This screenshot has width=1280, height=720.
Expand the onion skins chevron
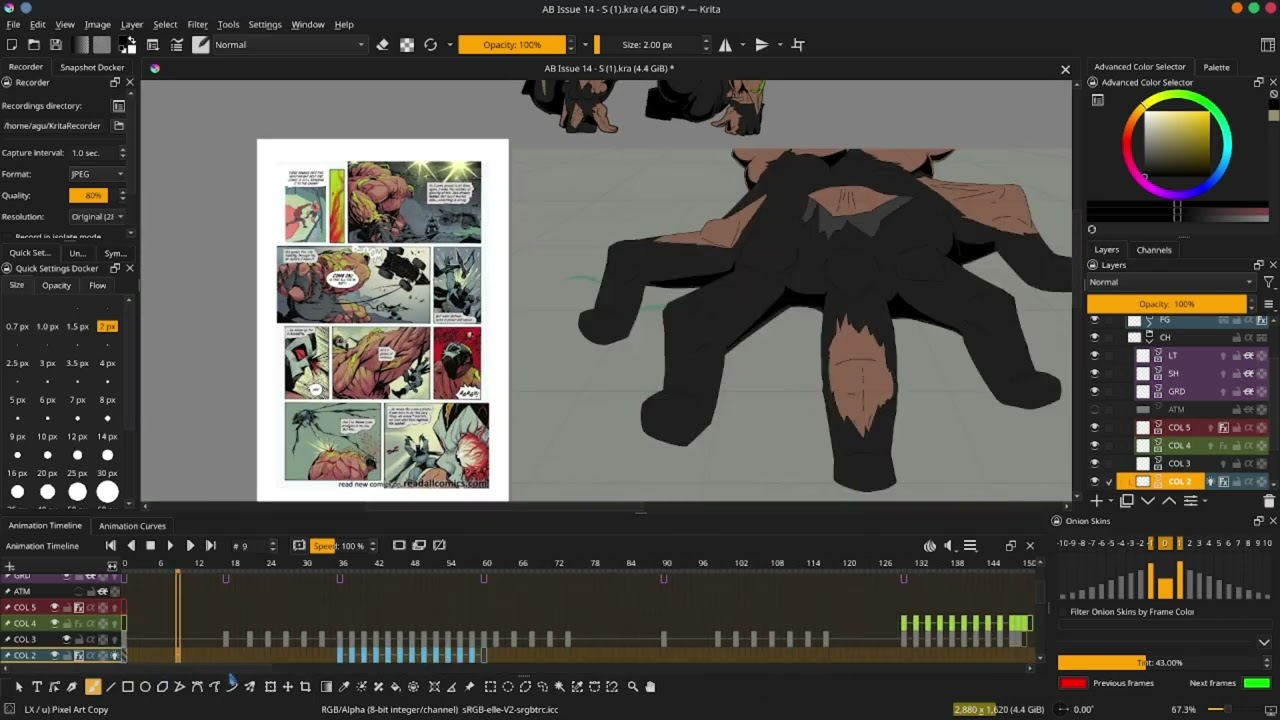pos(1264,643)
